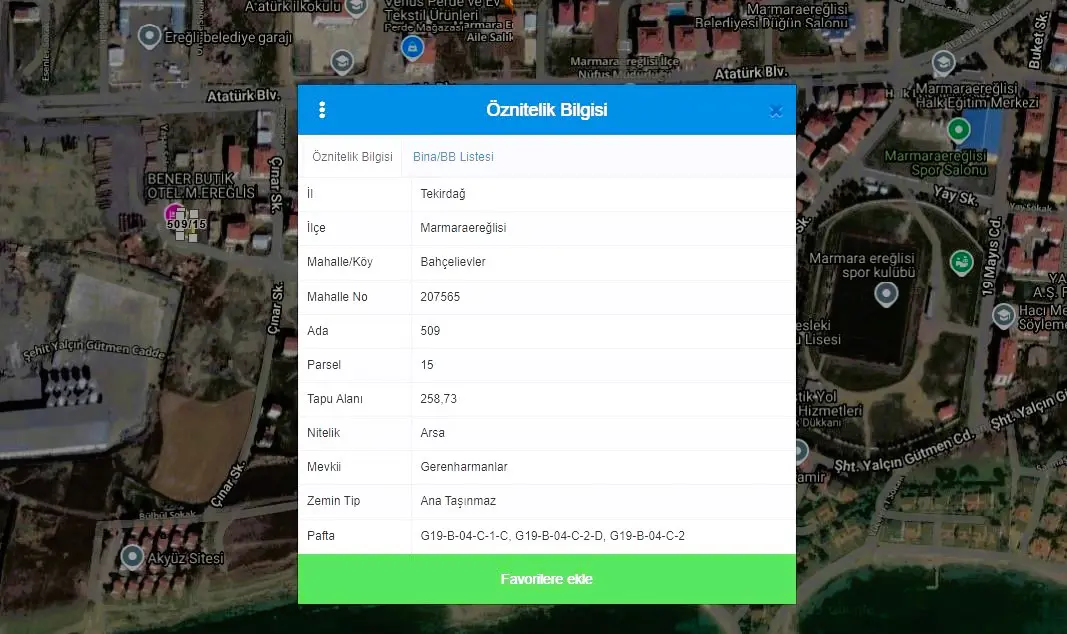This screenshot has height=634, width=1067.
Task: Click the blue shopping pin near Perde Mağazası
Action: pos(412,48)
